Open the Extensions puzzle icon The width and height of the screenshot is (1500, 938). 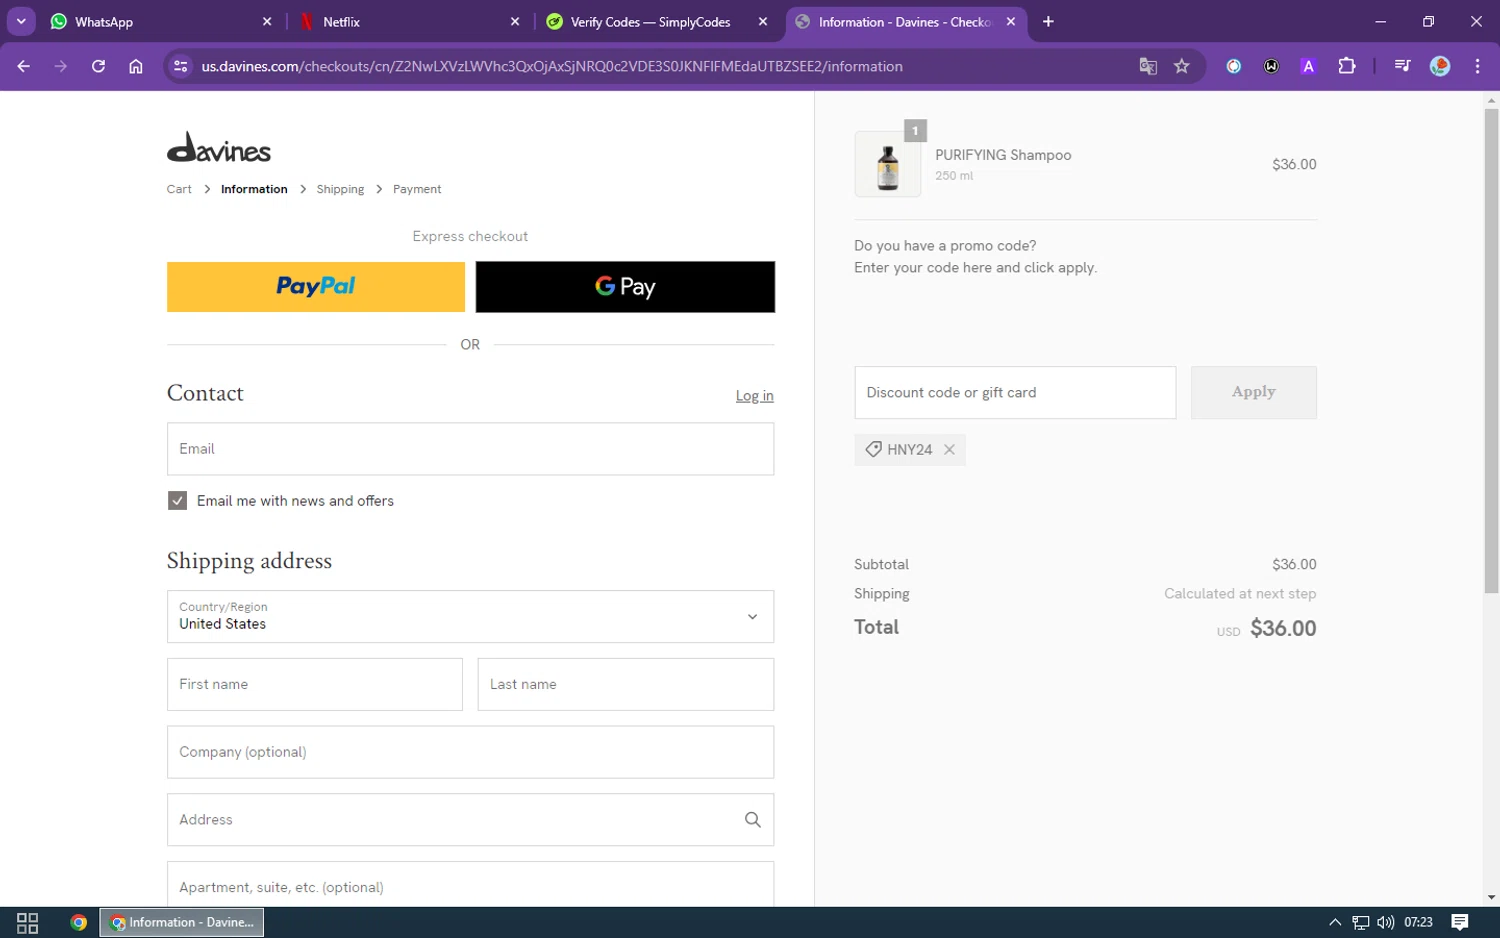[x=1347, y=66]
